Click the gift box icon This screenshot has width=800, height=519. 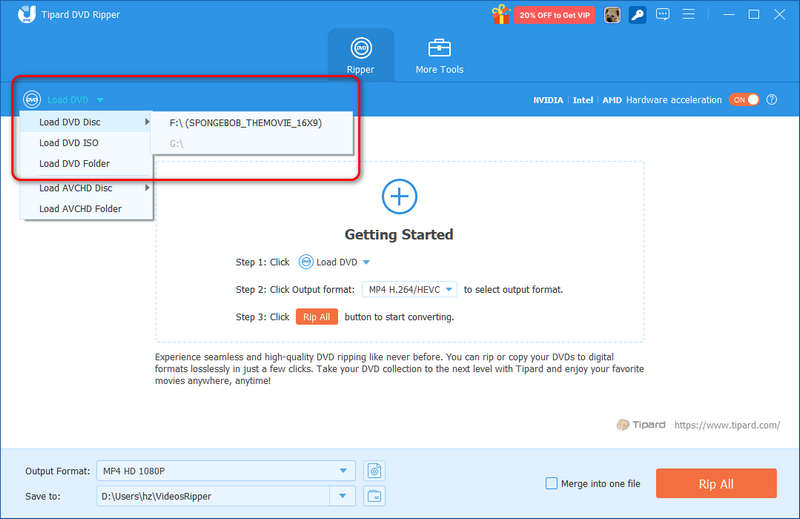coord(501,14)
